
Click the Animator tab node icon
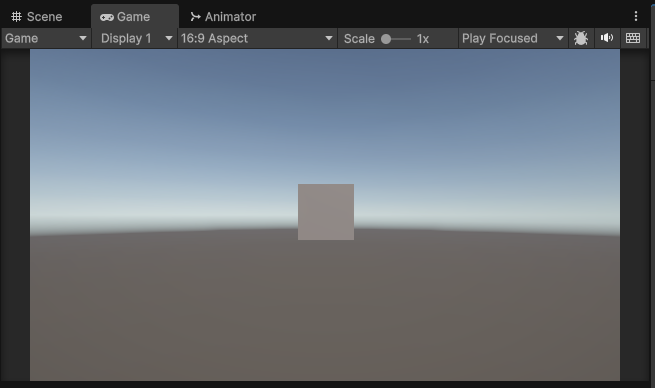click(195, 17)
